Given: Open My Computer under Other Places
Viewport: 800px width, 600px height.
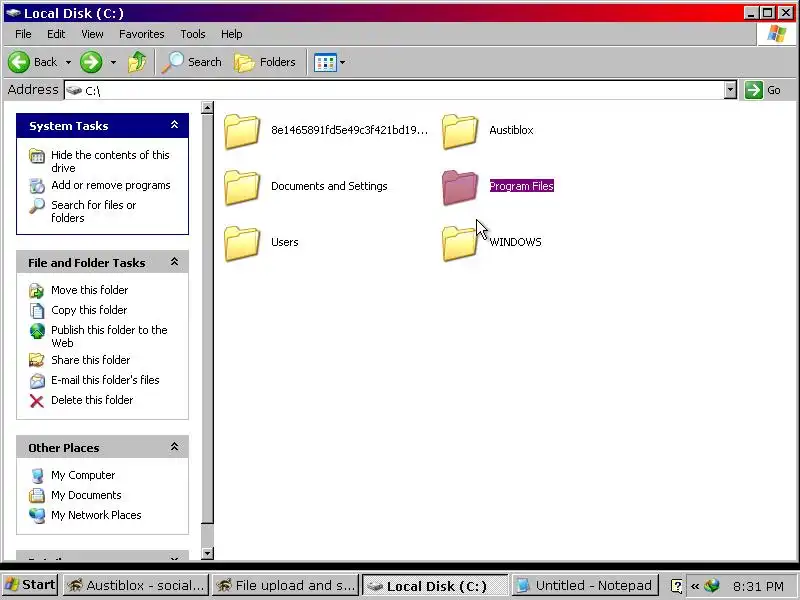Looking at the screenshot, I should tap(83, 475).
